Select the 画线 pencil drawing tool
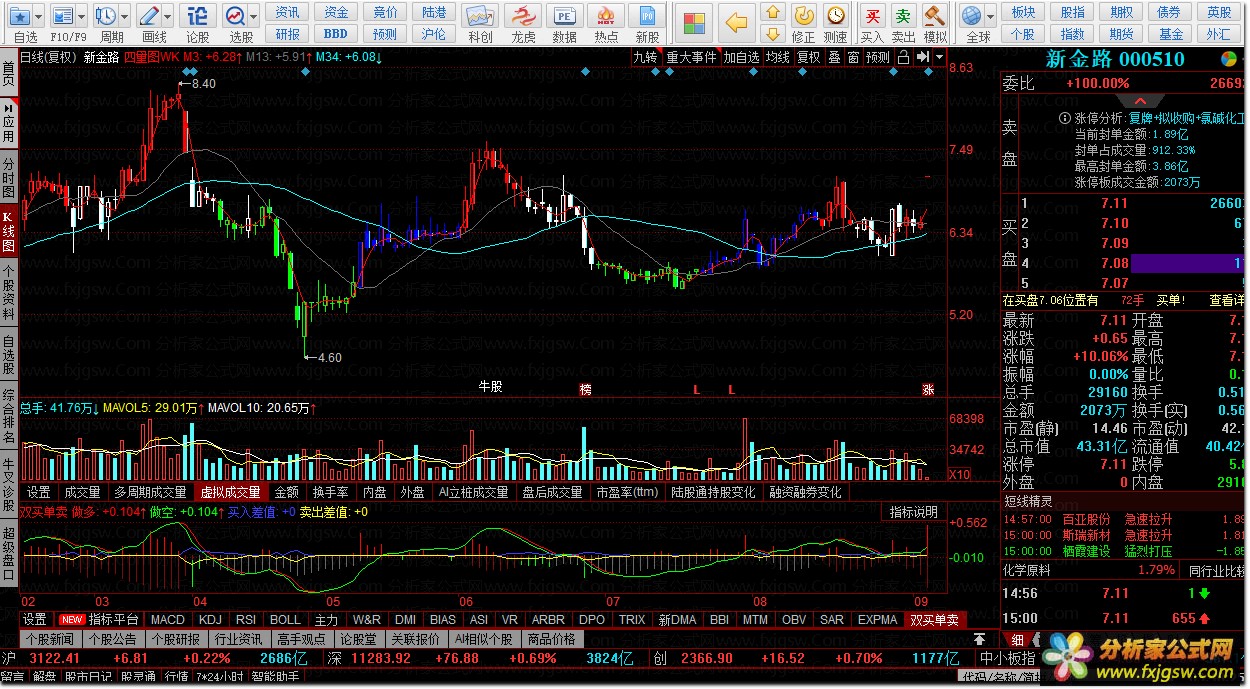This screenshot has height=689, width=1250. click(149, 16)
